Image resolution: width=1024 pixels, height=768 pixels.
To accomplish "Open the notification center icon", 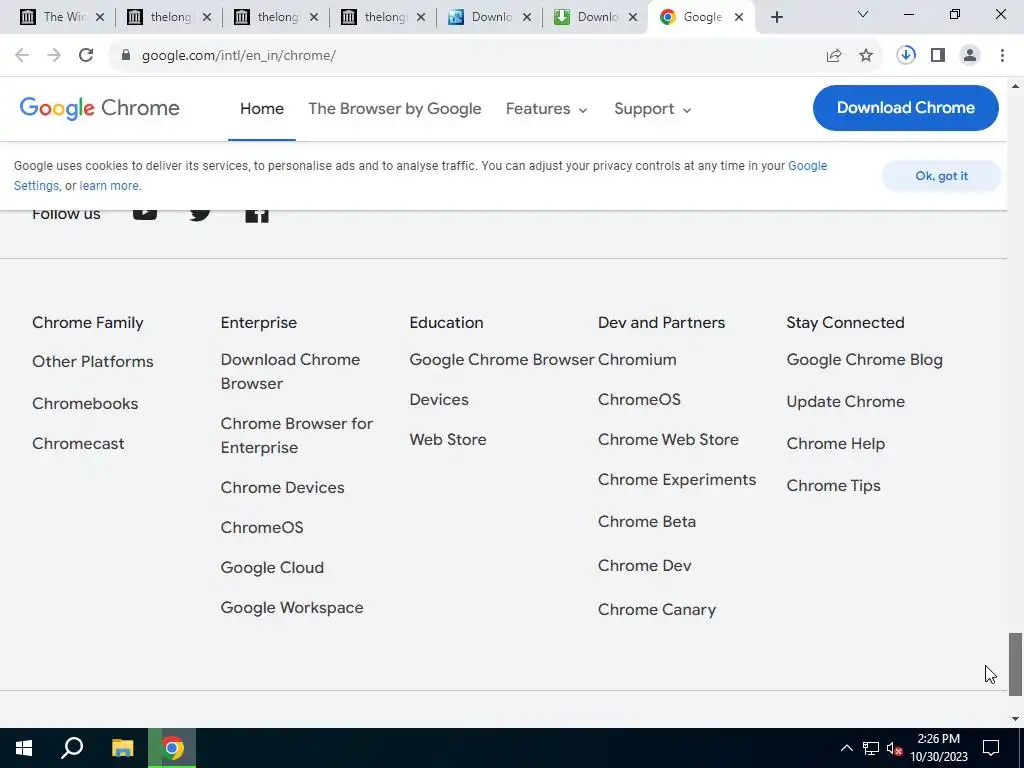I will click(x=991, y=748).
